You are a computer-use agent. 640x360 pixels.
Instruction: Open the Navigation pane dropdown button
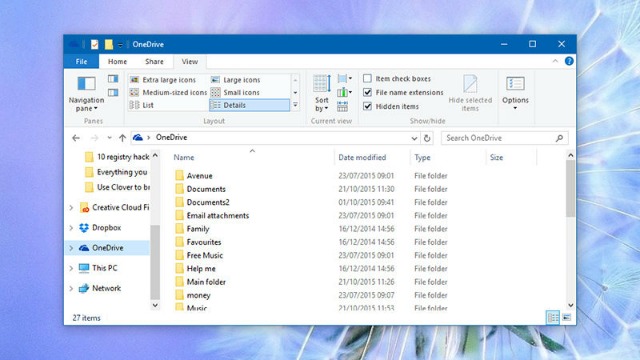pos(86,94)
